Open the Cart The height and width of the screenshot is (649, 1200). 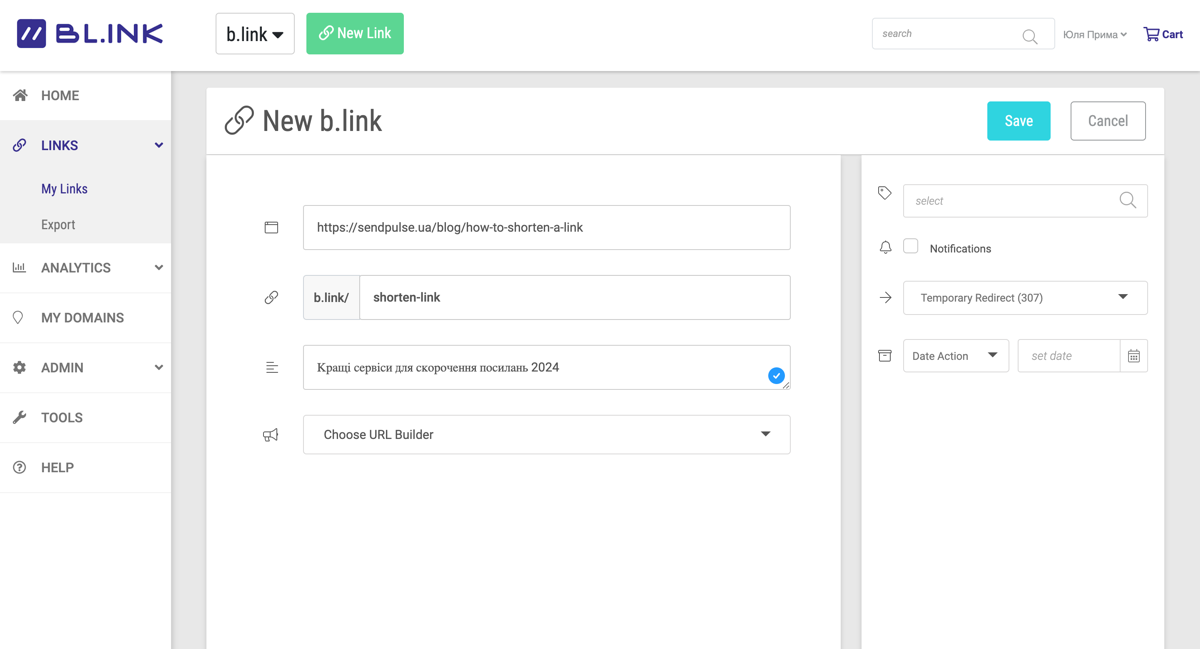[x=1163, y=33]
